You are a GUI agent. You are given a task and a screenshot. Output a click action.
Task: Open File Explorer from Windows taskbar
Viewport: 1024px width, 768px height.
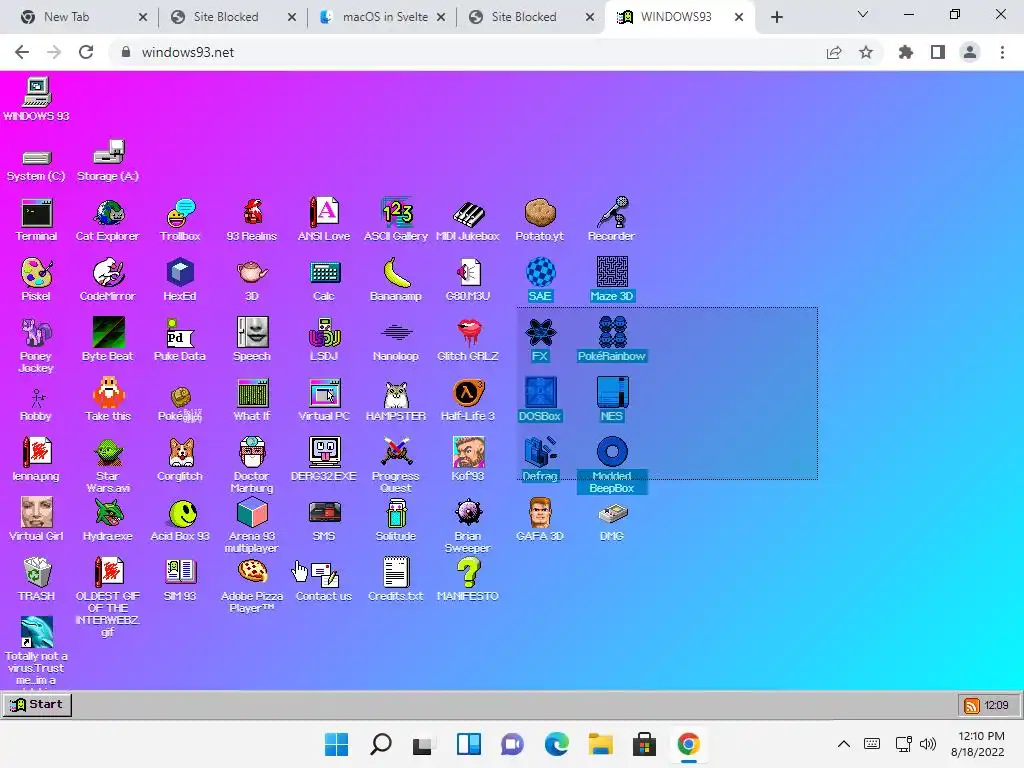(x=600, y=744)
